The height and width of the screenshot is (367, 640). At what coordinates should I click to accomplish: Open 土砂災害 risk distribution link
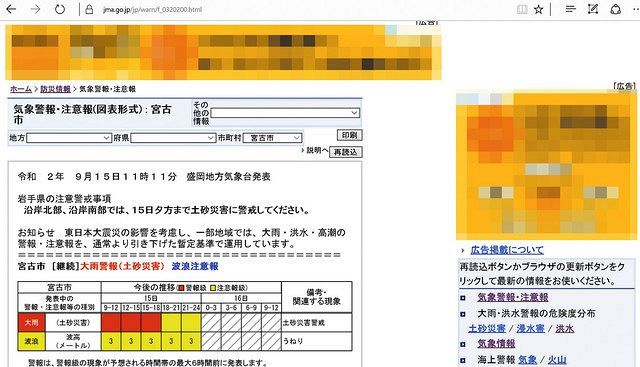[x=487, y=328]
